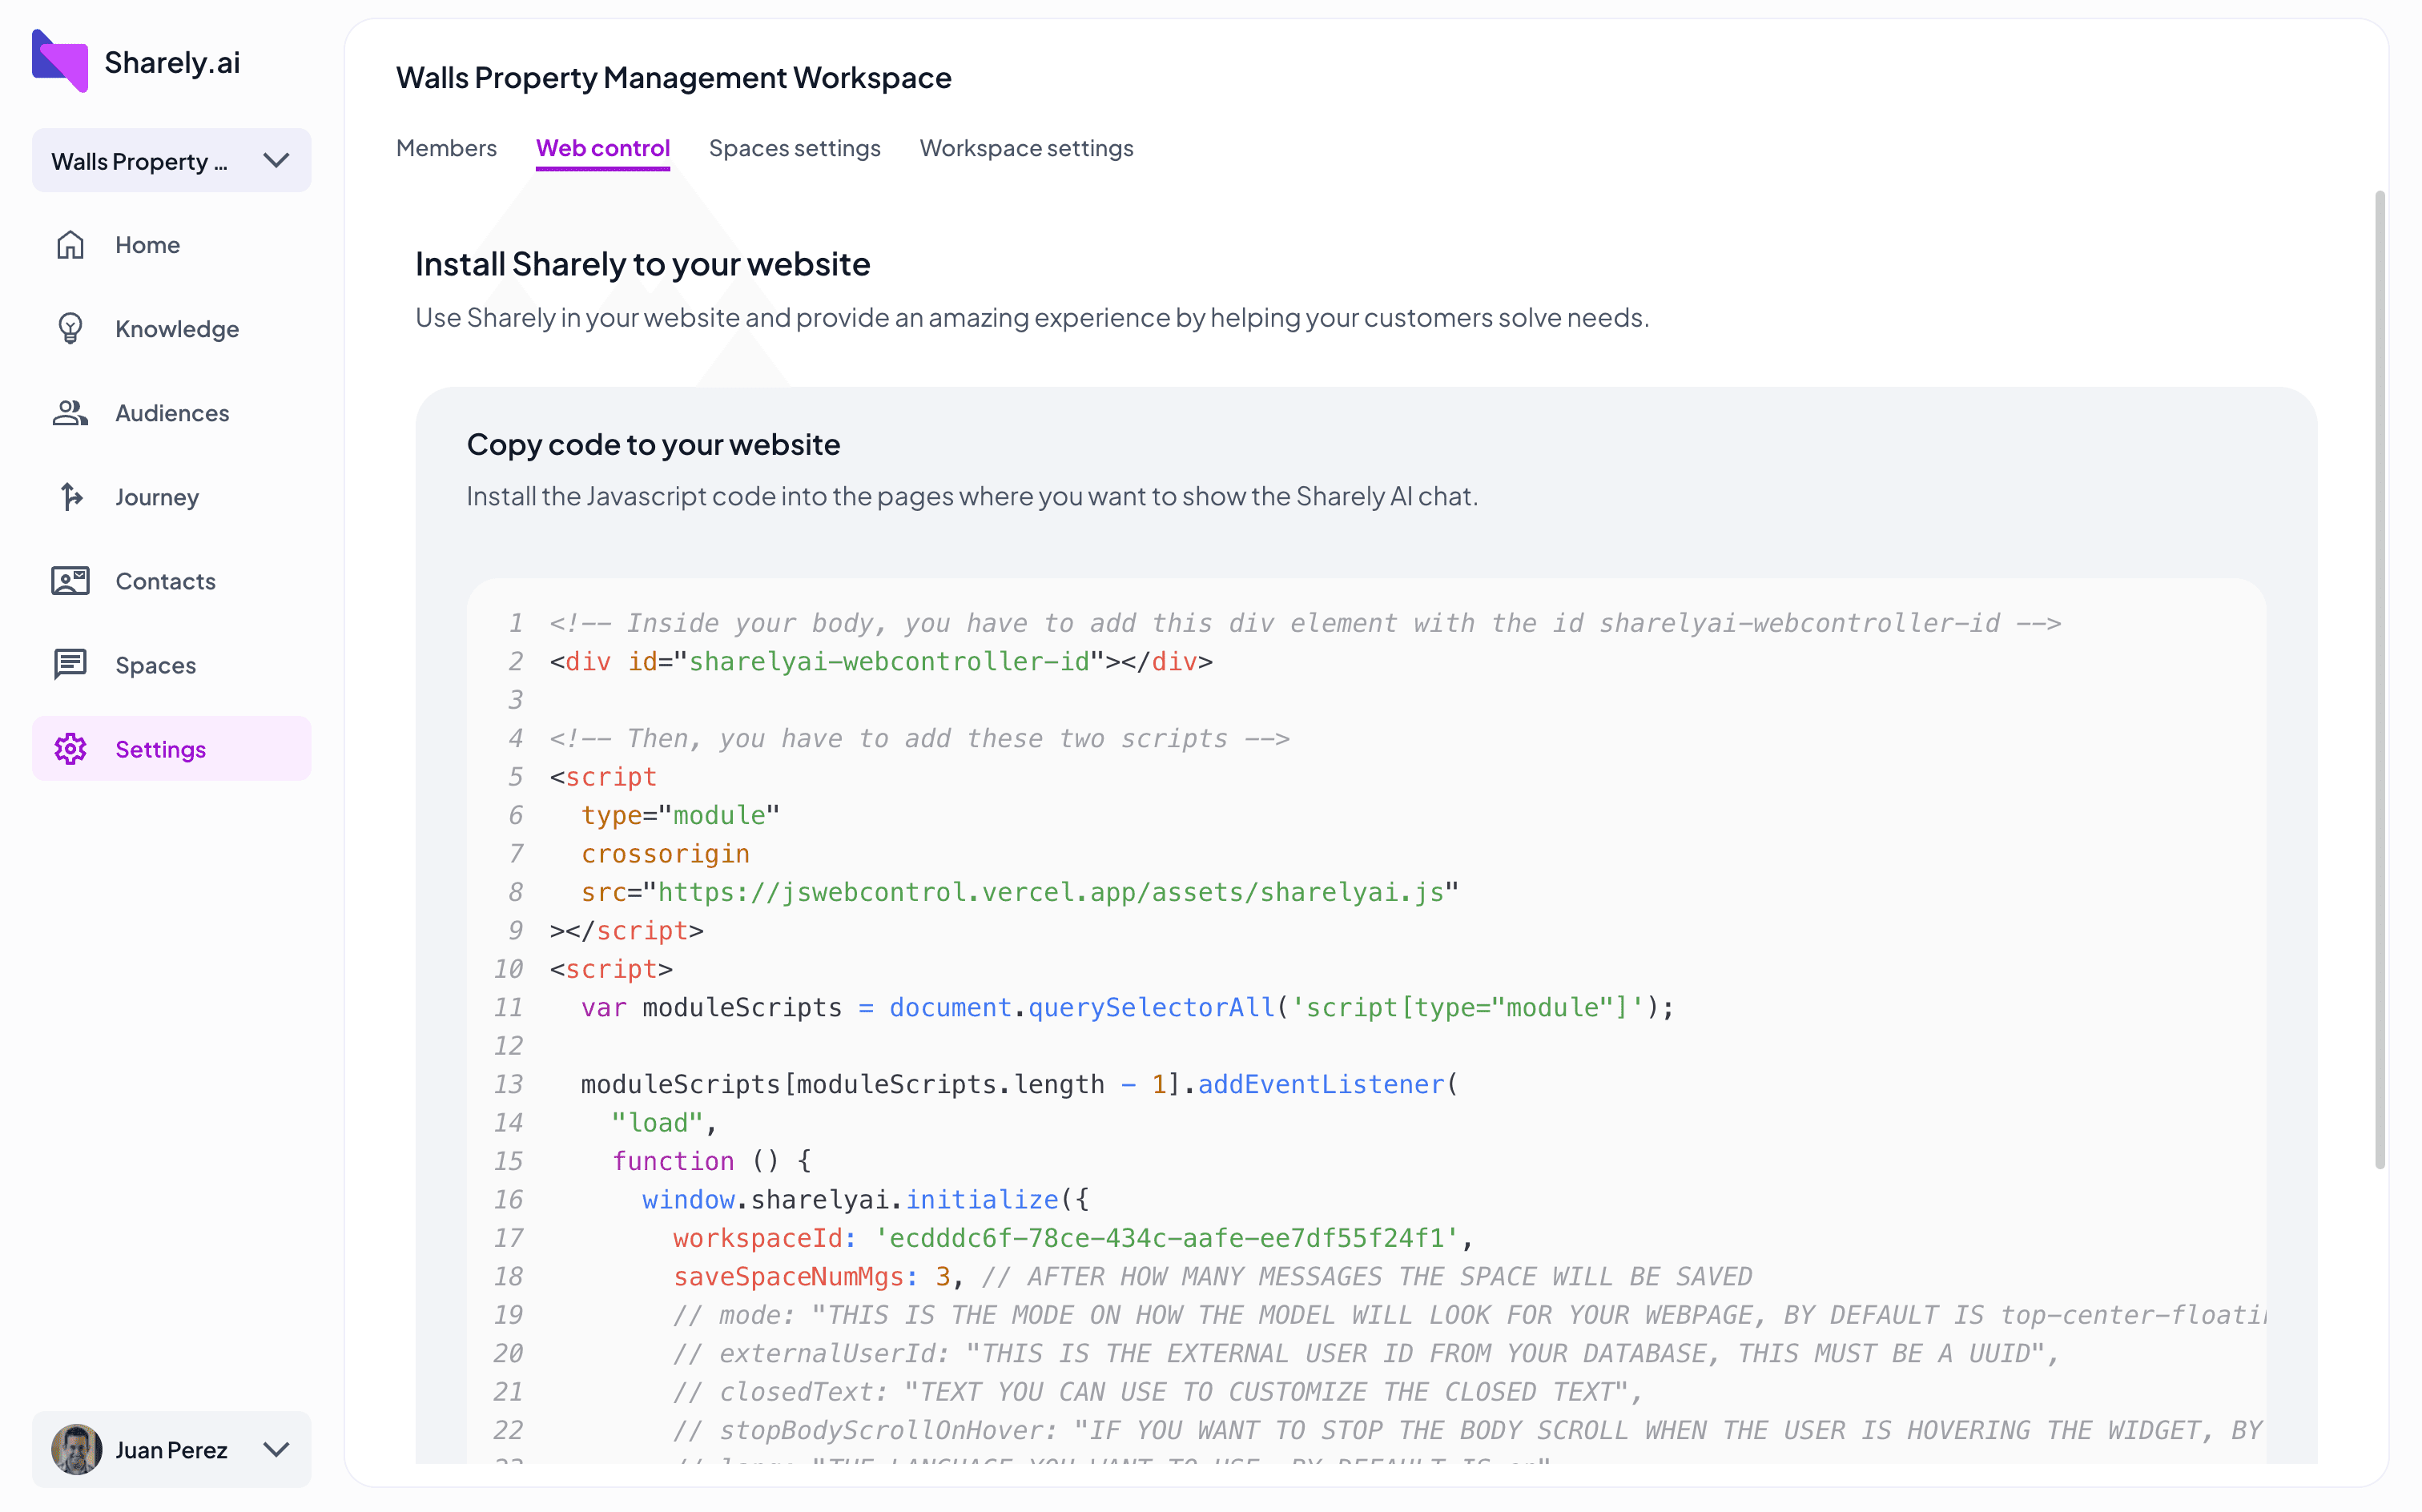Click the querySelectorAll code line
The image size is (2422, 1512).
coord(1127,1007)
